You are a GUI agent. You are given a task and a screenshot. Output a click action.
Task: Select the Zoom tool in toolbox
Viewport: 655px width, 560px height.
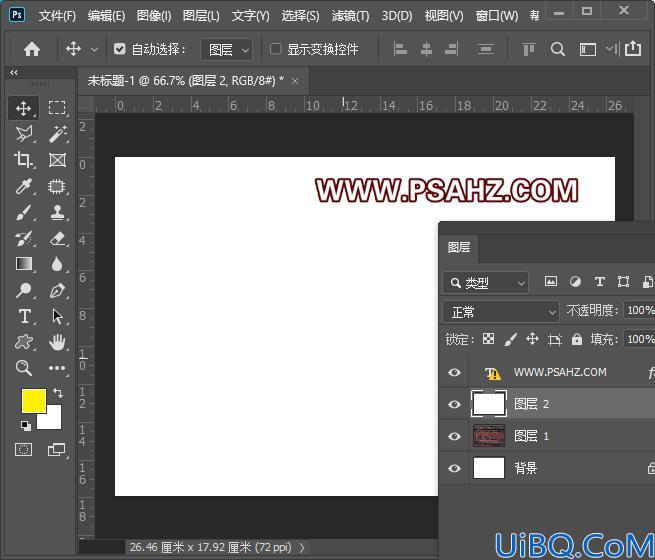pos(23,368)
